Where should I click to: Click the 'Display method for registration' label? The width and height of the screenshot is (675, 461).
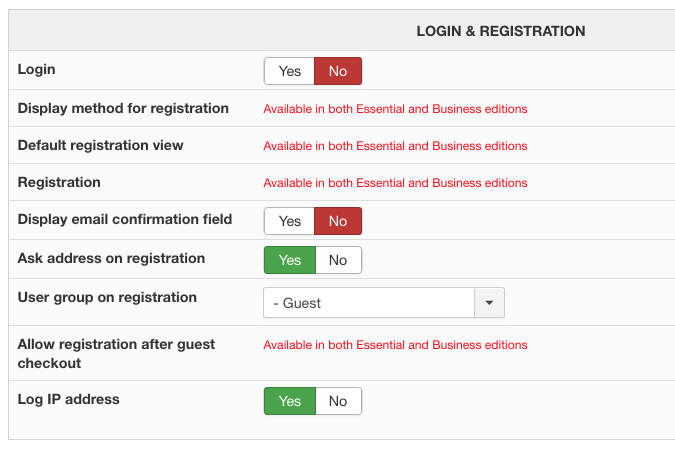pyautogui.click(x=123, y=107)
